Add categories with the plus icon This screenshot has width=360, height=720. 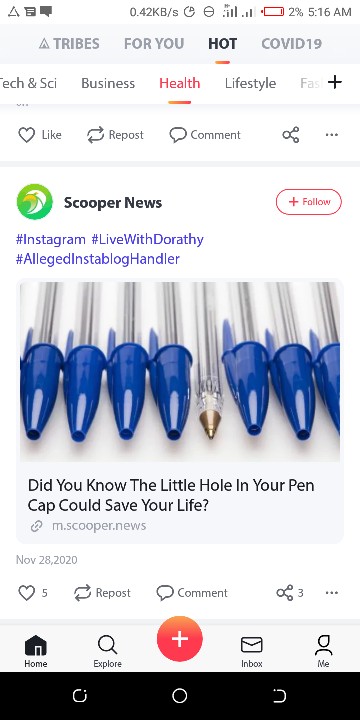[335, 82]
